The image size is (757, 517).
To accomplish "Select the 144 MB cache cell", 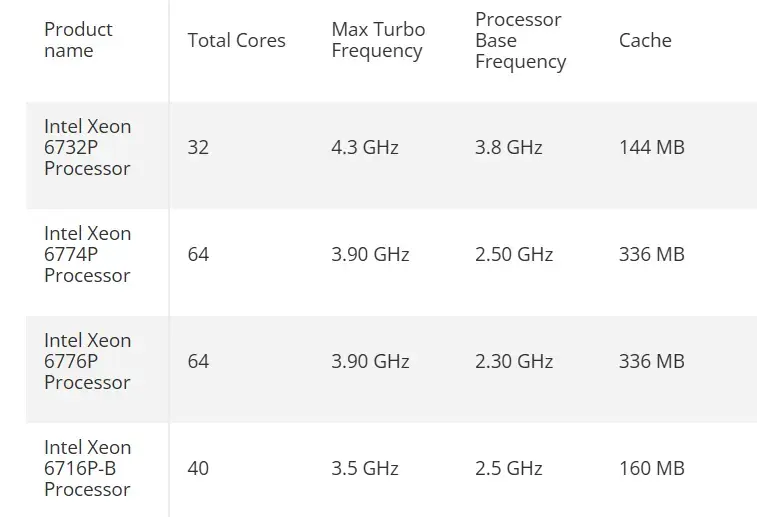I will [x=652, y=147].
